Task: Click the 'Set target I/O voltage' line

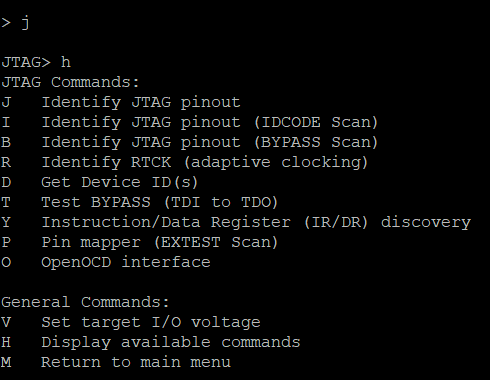Action: pos(131,322)
